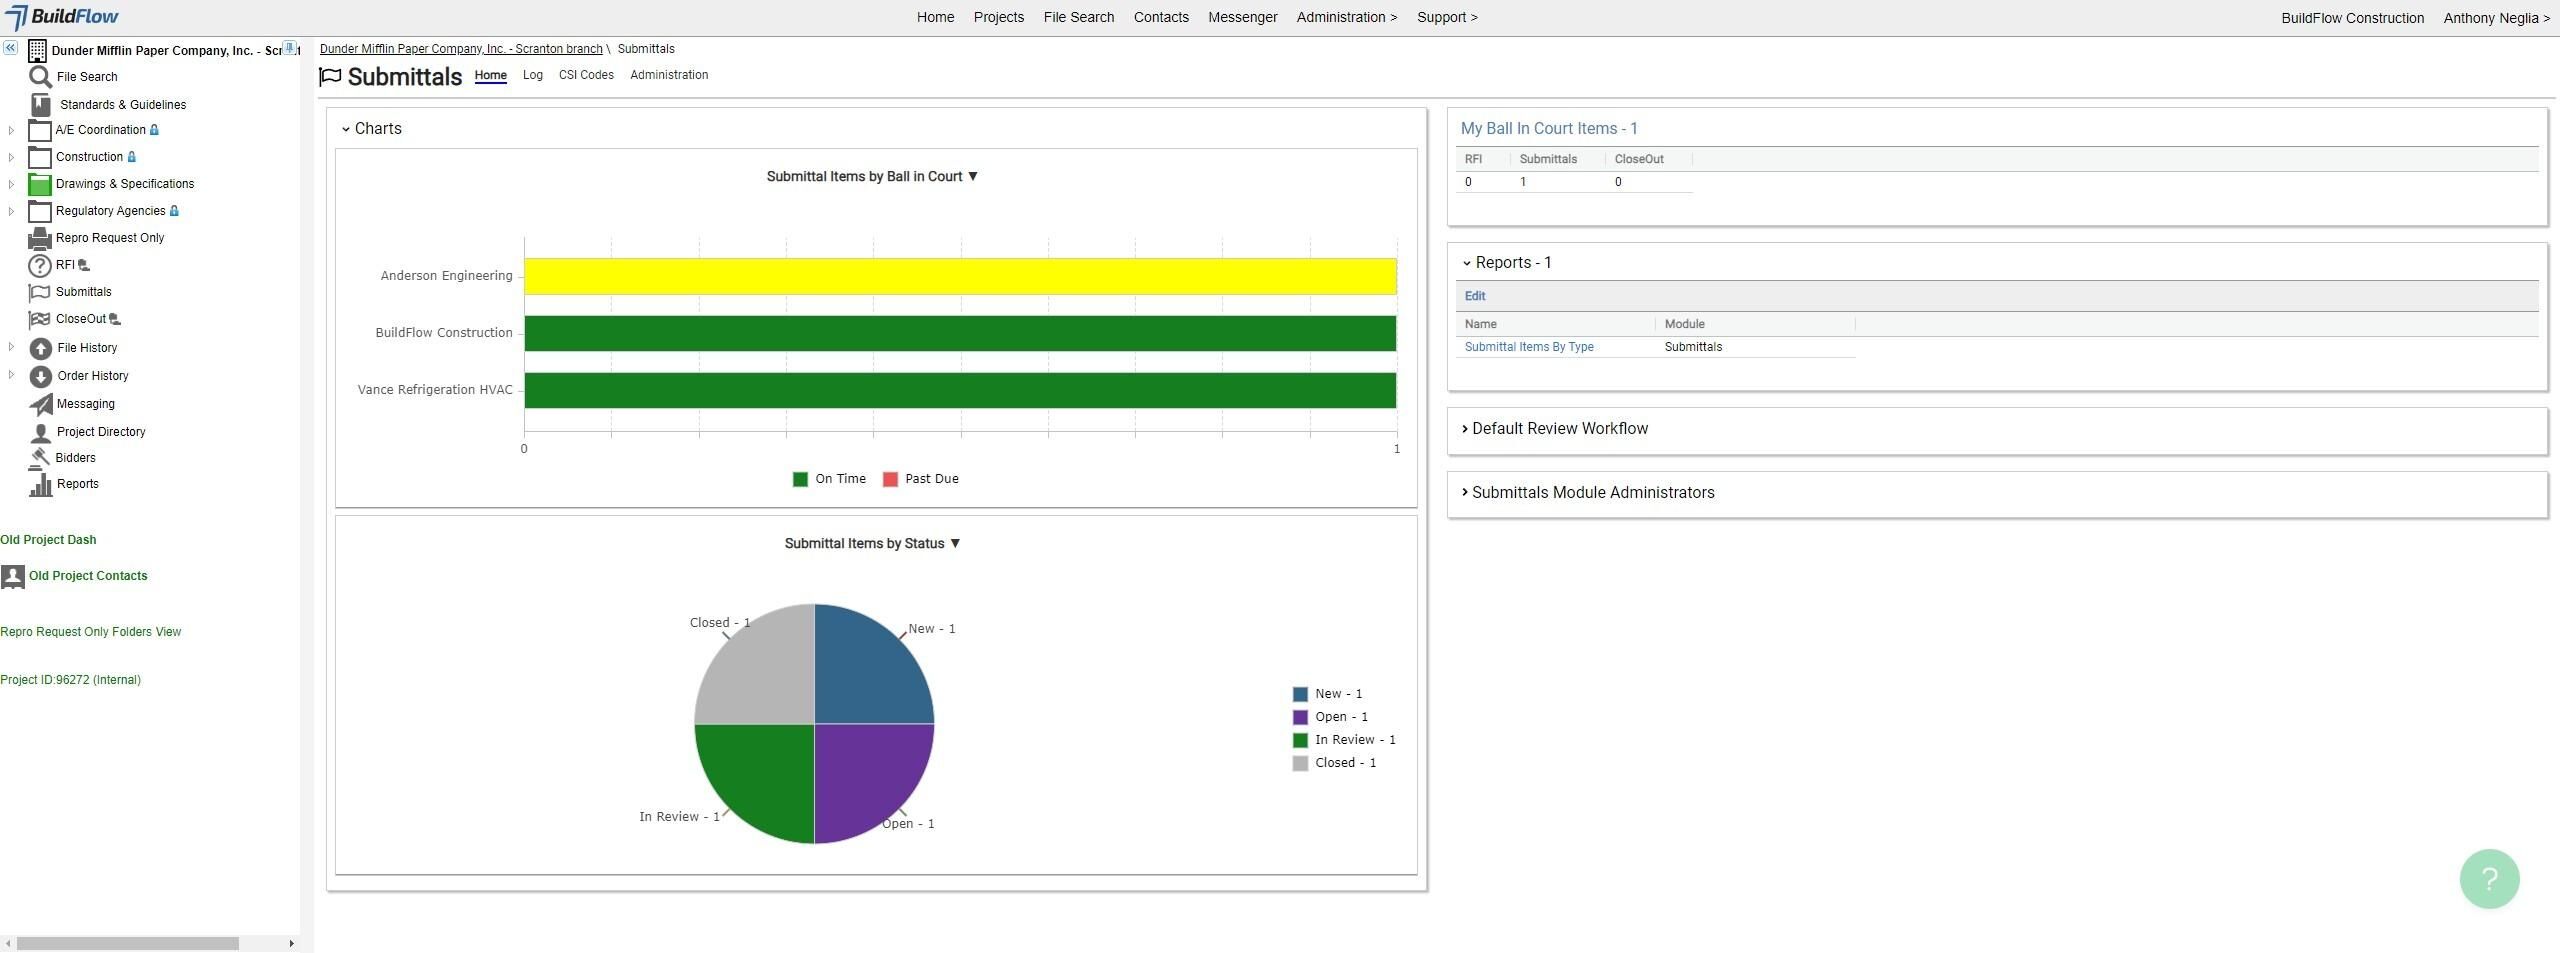Expand the Construction tree node
Image resolution: width=2560 pixels, height=953 pixels.
click(11, 157)
